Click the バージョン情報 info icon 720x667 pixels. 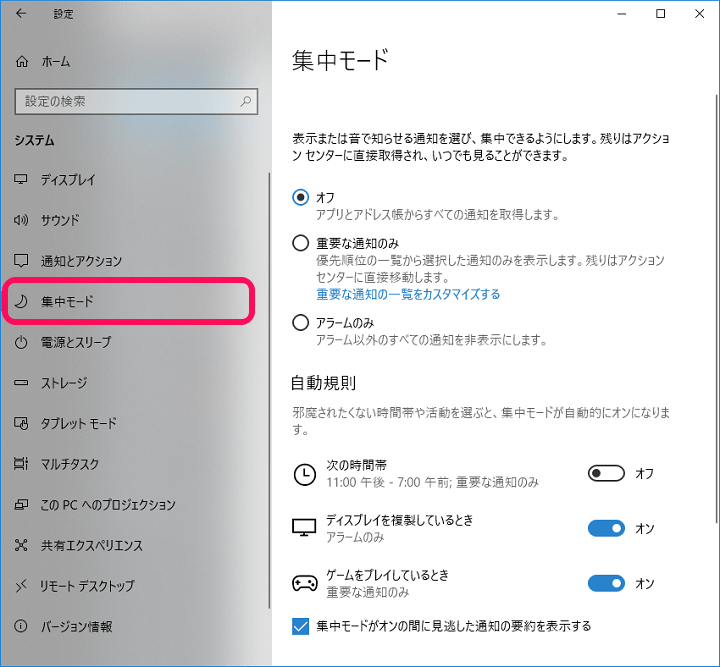tap(21, 626)
